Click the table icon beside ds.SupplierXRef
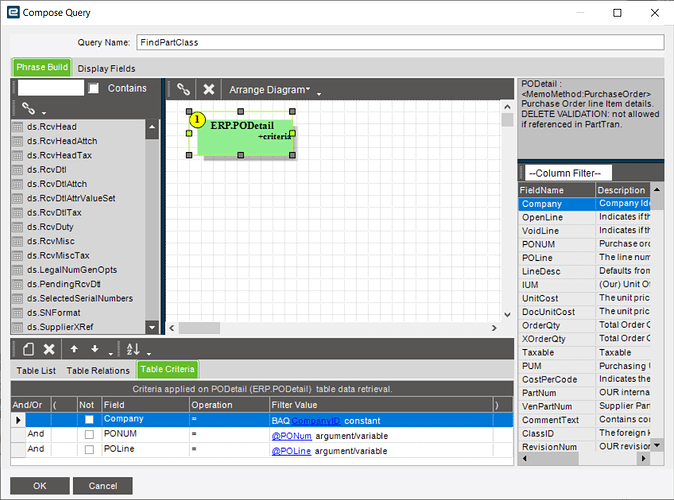The image size is (674, 500). pyautogui.click(x=17, y=327)
